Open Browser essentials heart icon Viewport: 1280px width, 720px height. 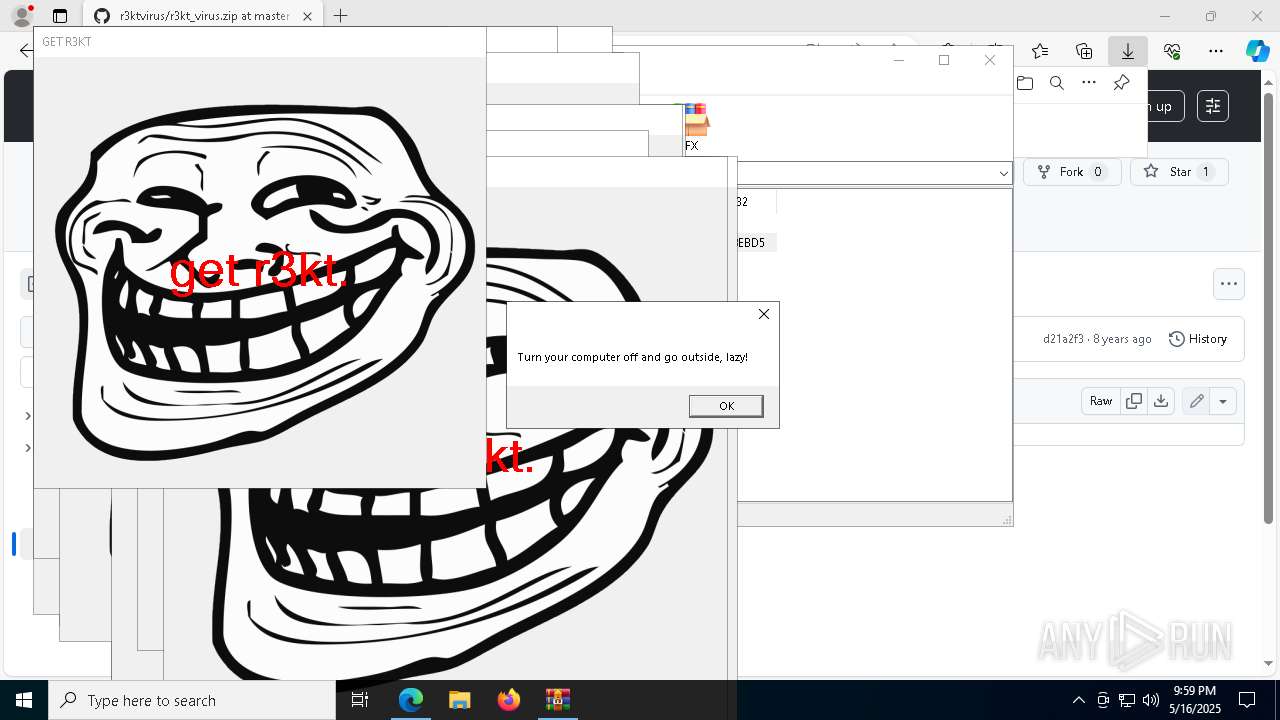click(1172, 51)
